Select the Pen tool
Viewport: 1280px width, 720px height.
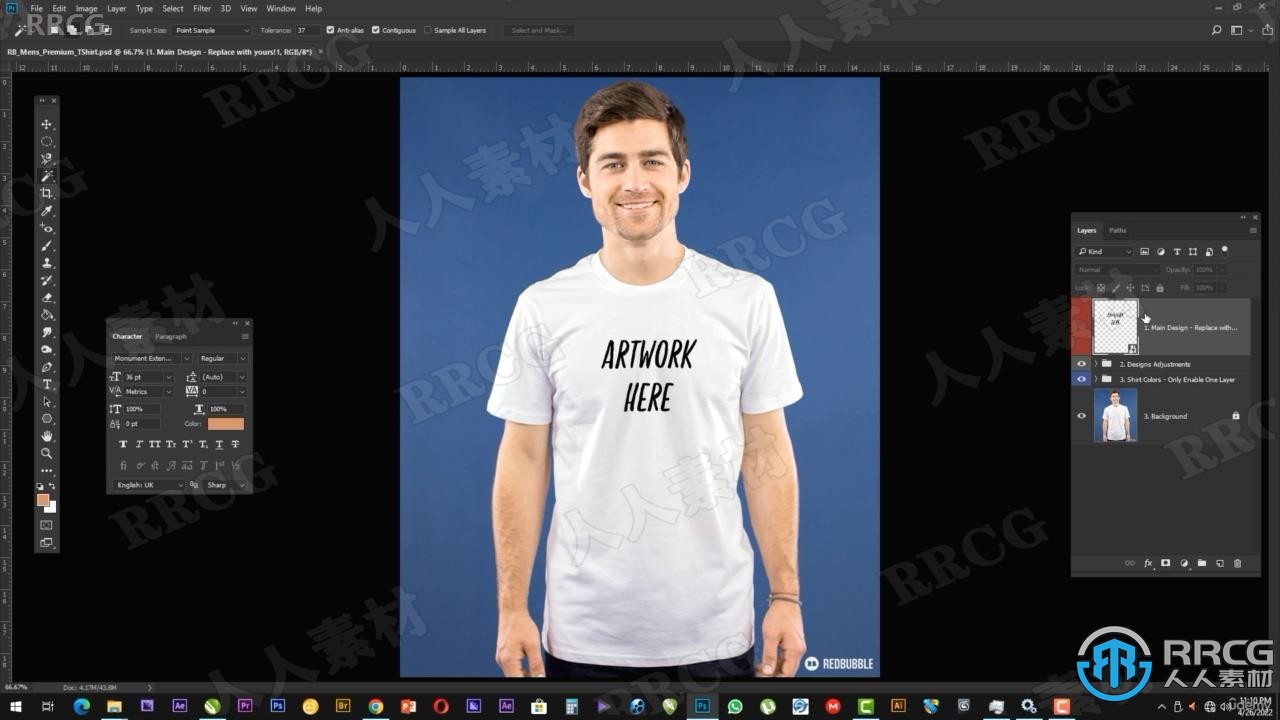coord(46,367)
